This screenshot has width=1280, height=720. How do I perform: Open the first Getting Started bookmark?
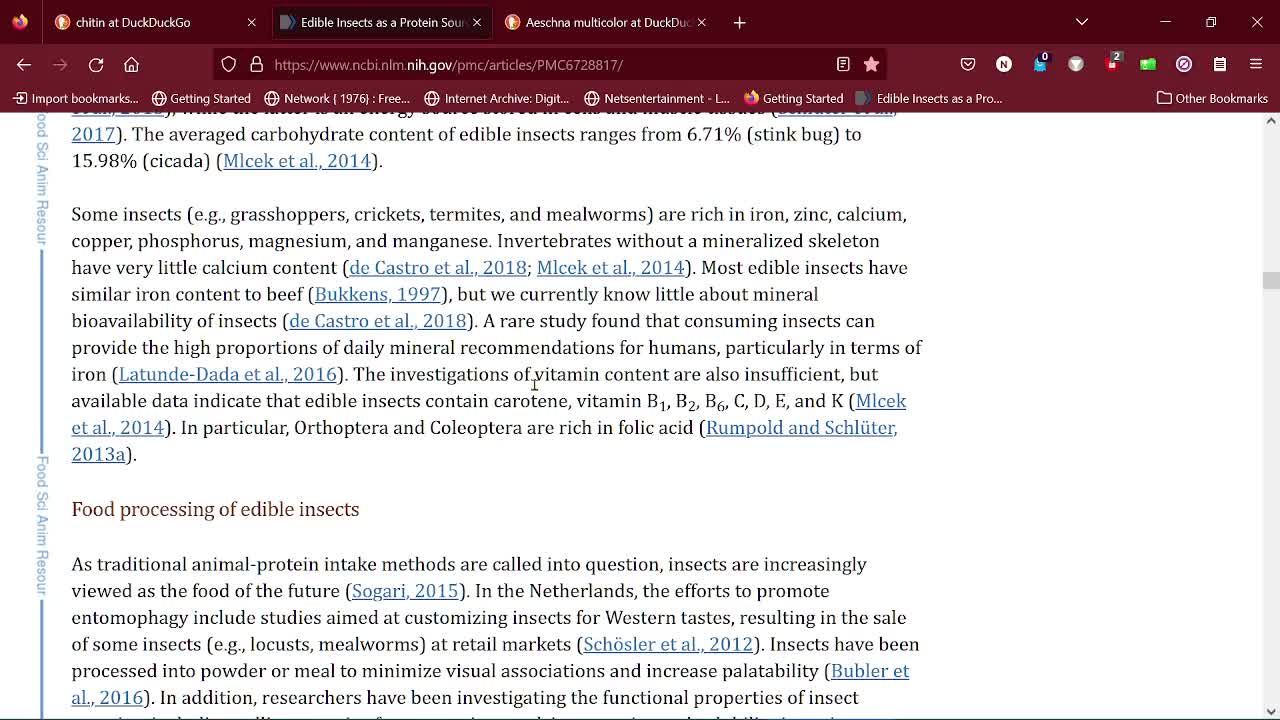(x=201, y=98)
